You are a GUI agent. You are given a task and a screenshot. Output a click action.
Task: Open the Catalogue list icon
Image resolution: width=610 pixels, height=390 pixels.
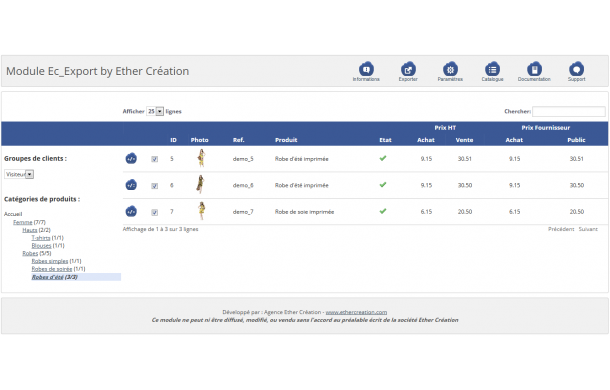tap(492, 69)
